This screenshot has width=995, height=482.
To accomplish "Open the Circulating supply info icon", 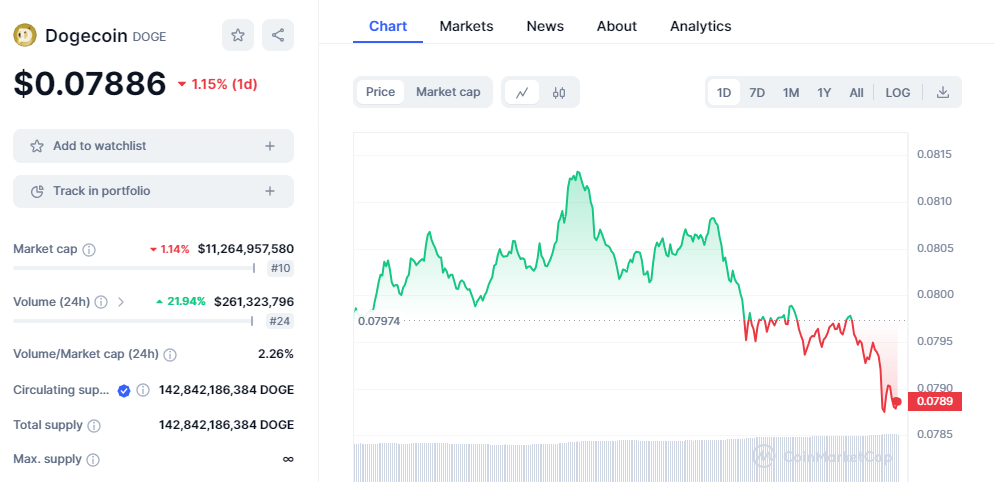I will pyautogui.click(x=143, y=390).
